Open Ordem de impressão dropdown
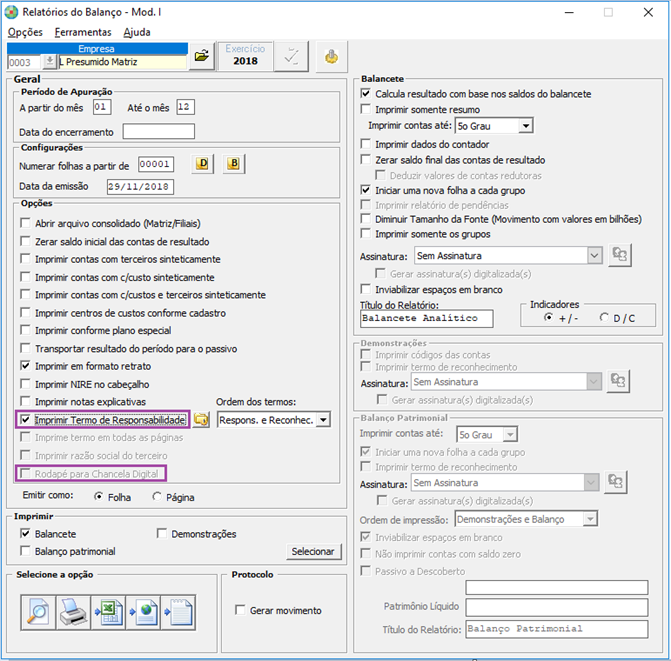 (x=590, y=519)
